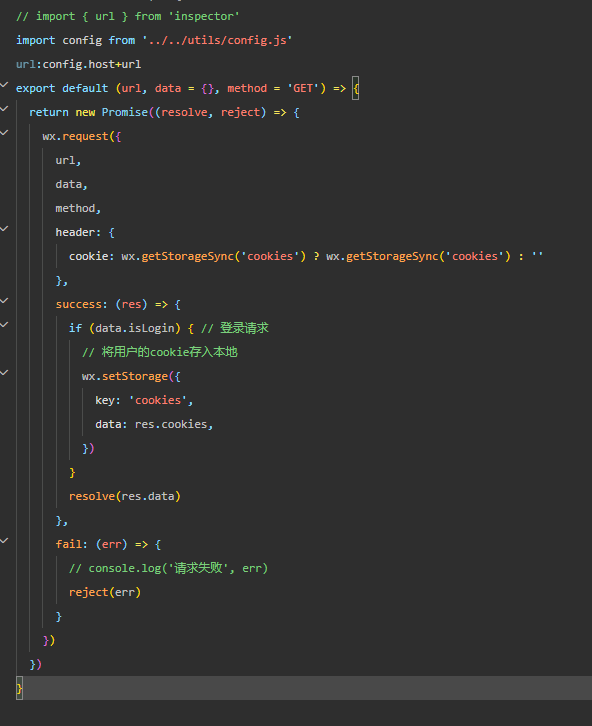
Task: Collapse the export default function fold arrow
Action: click(x=4, y=85)
